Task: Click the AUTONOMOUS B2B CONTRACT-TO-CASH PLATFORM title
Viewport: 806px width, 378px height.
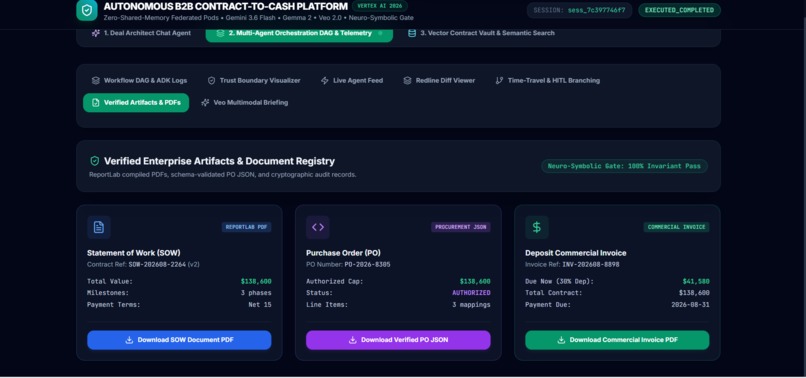Action: 226,7
